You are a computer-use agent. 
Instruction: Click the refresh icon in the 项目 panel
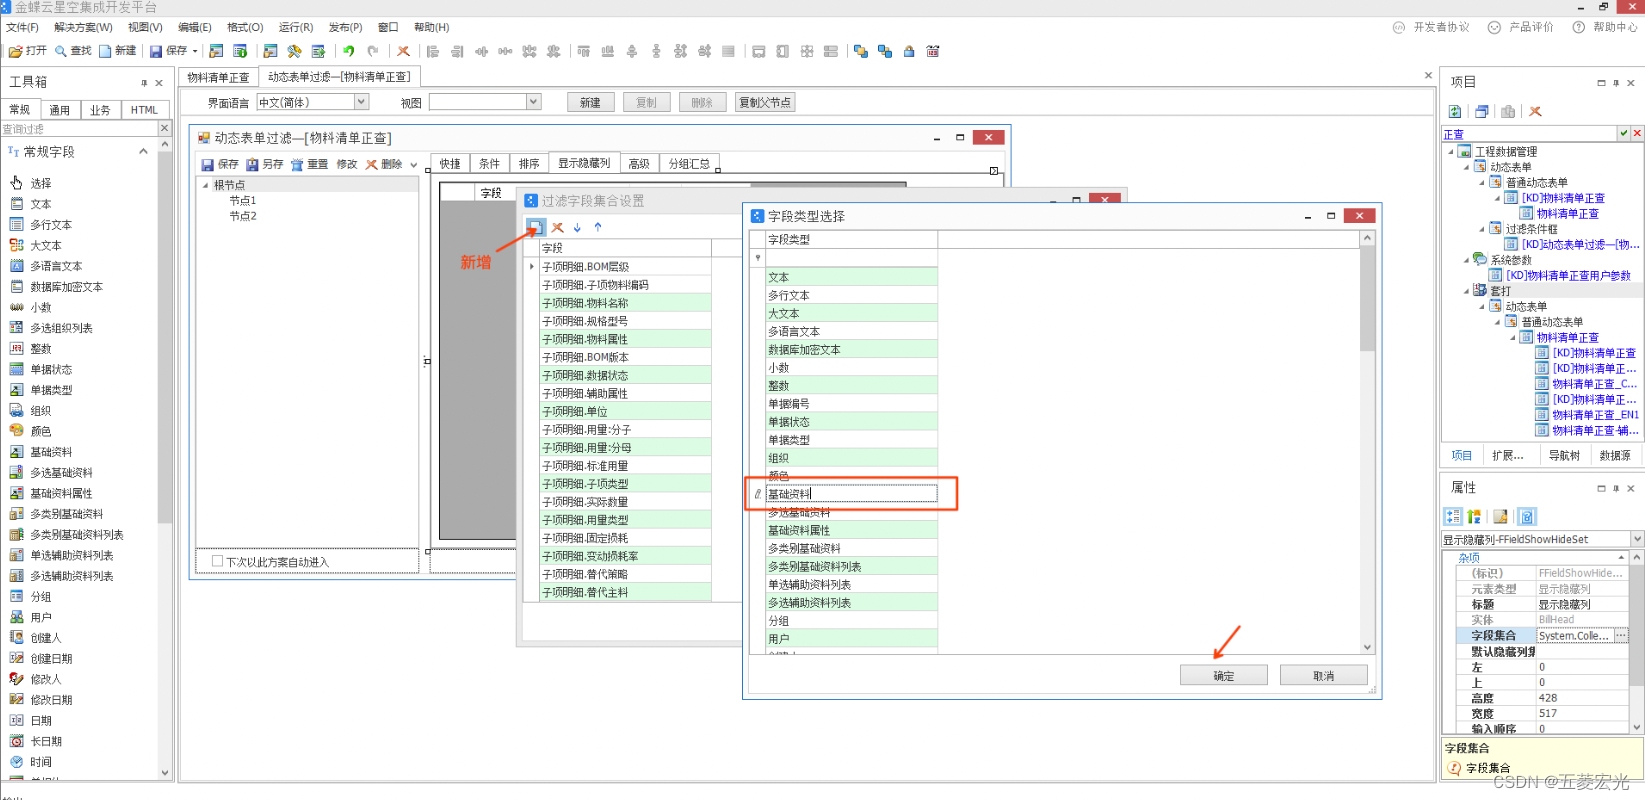pos(1455,111)
